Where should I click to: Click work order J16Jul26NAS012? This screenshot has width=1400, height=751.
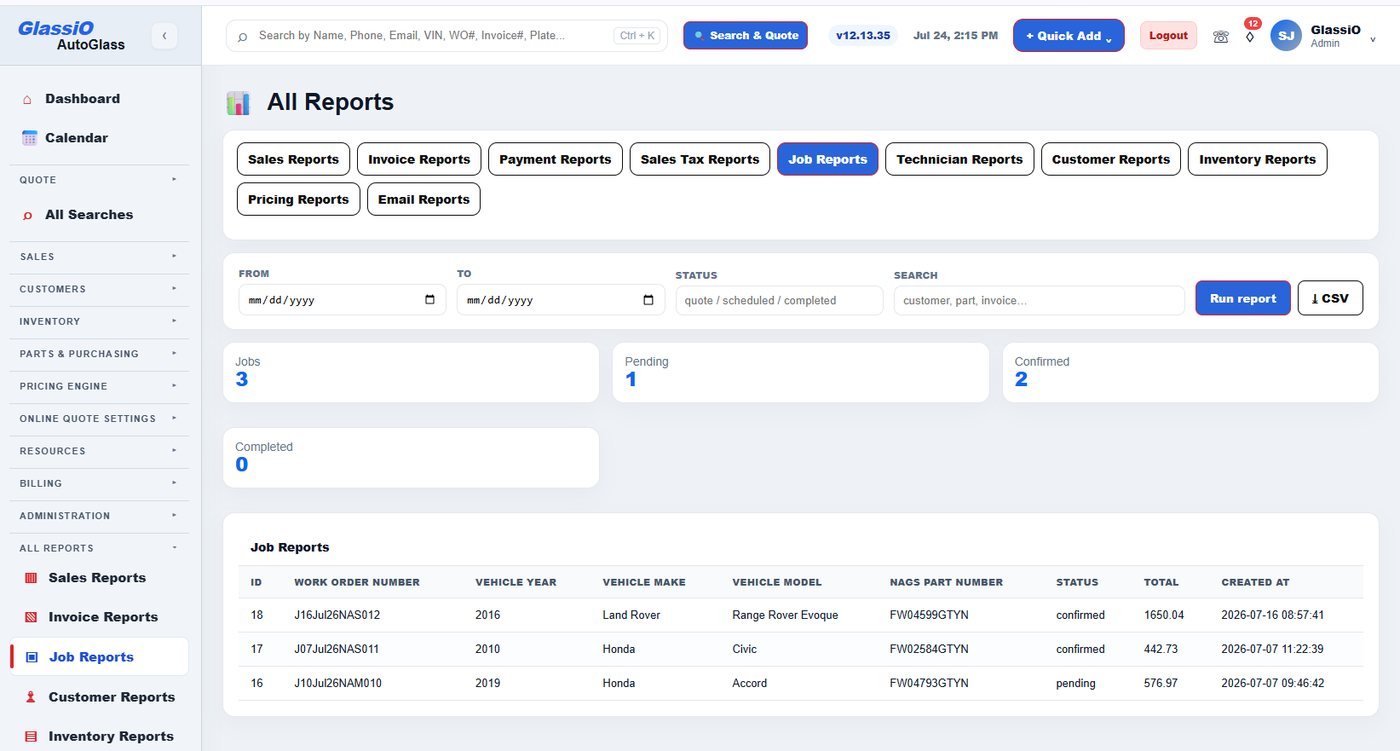tap(337, 615)
